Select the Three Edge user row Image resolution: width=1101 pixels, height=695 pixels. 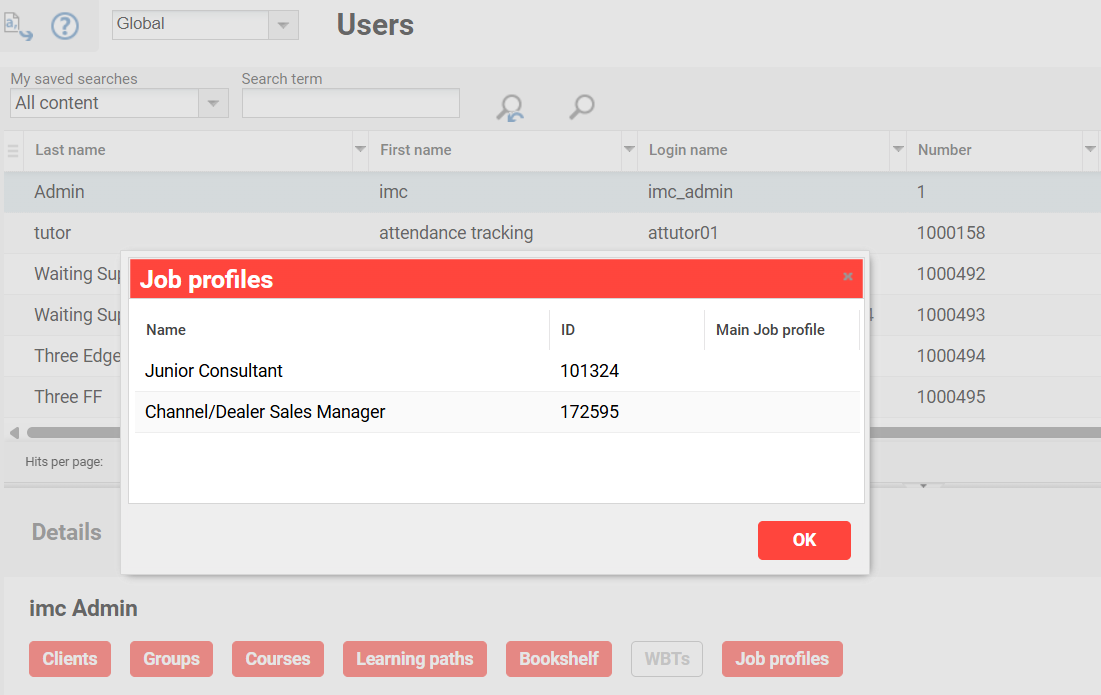point(76,356)
